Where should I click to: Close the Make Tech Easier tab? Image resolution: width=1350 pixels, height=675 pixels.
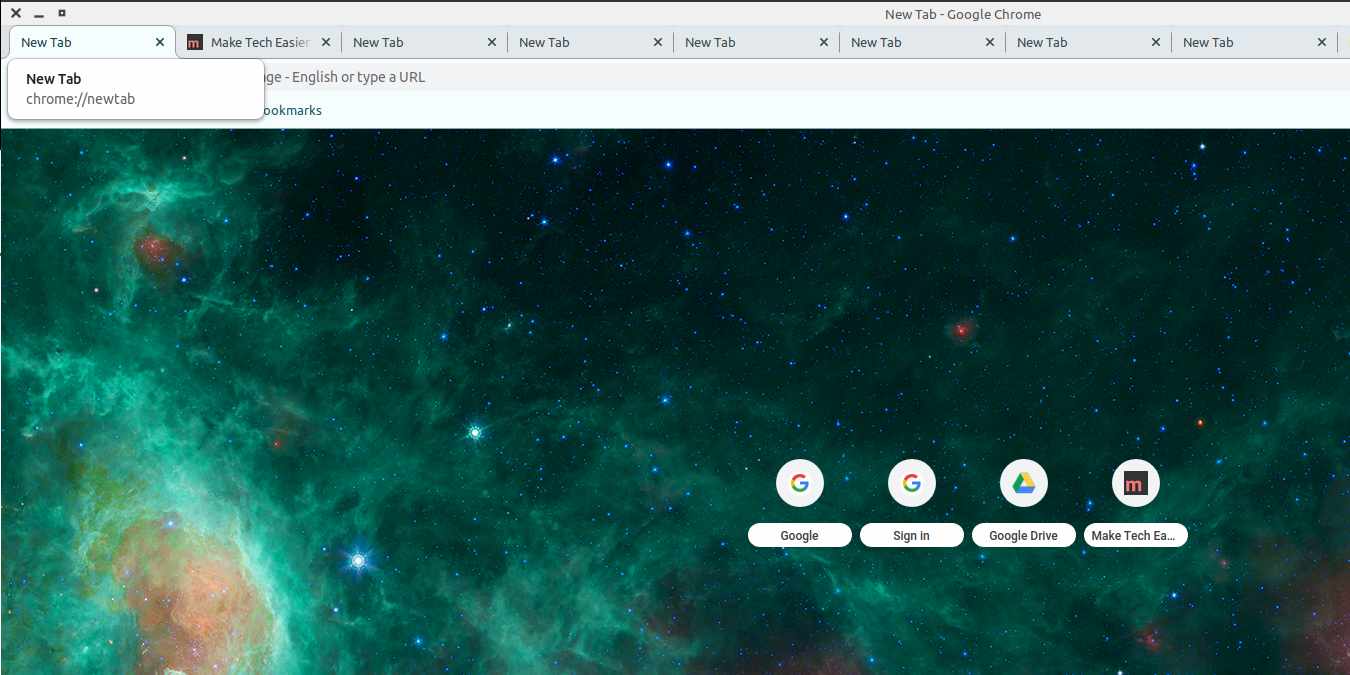click(326, 42)
